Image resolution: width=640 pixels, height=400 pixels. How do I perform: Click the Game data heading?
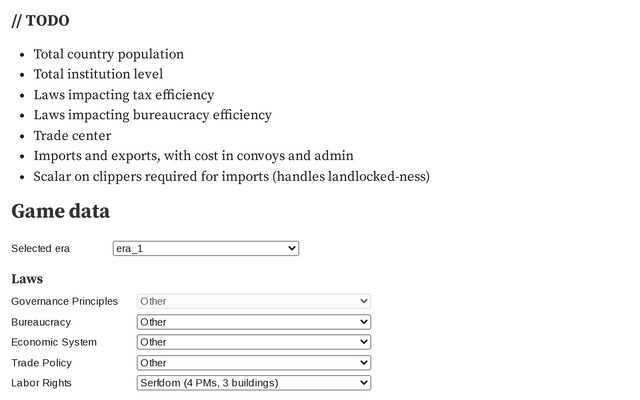click(60, 211)
